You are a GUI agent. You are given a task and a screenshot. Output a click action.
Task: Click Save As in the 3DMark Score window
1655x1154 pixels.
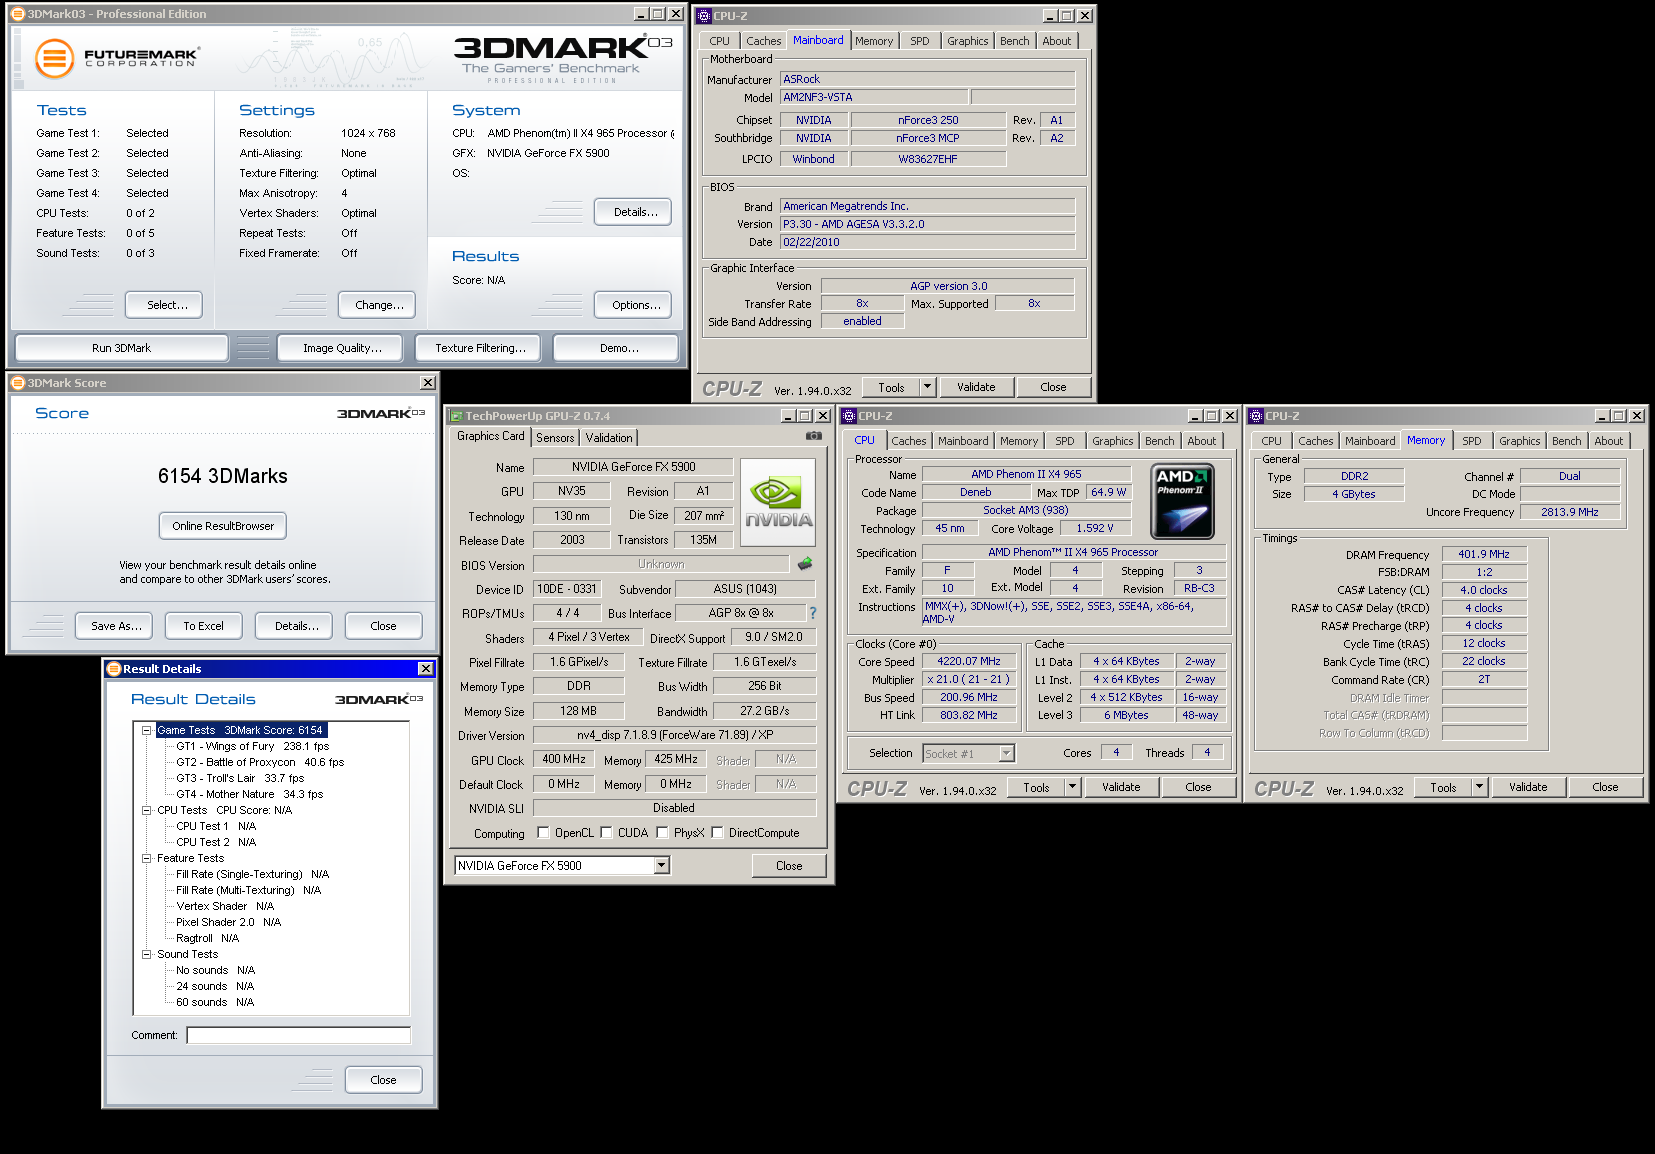point(114,626)
